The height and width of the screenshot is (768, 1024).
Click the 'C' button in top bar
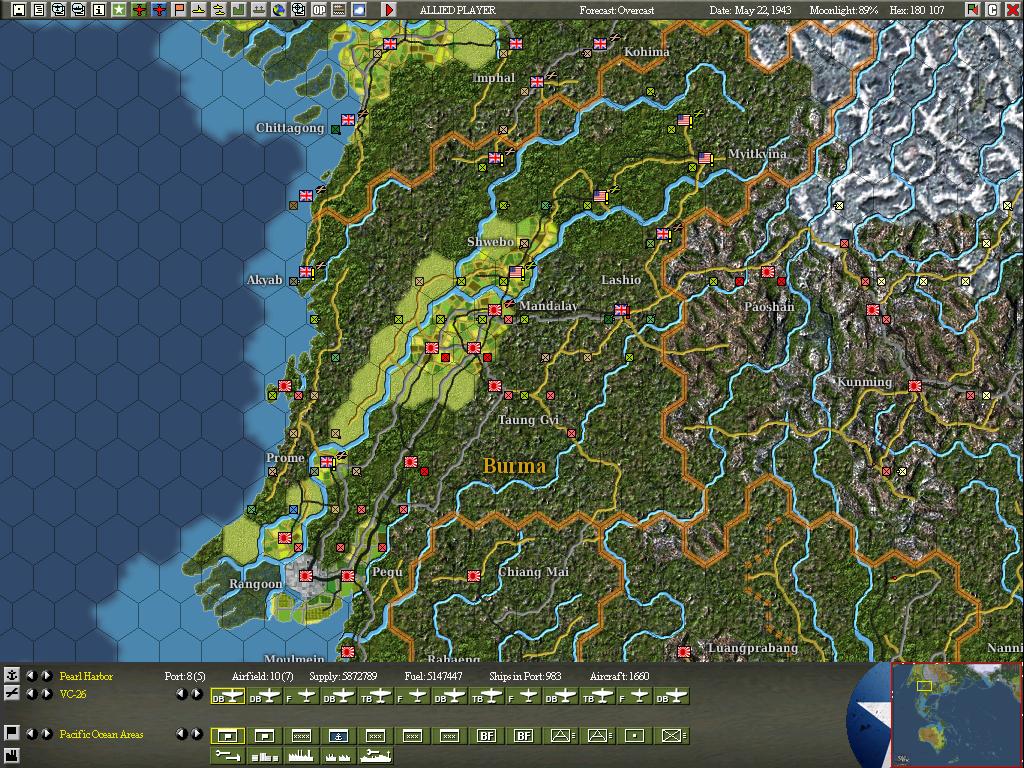993,9
